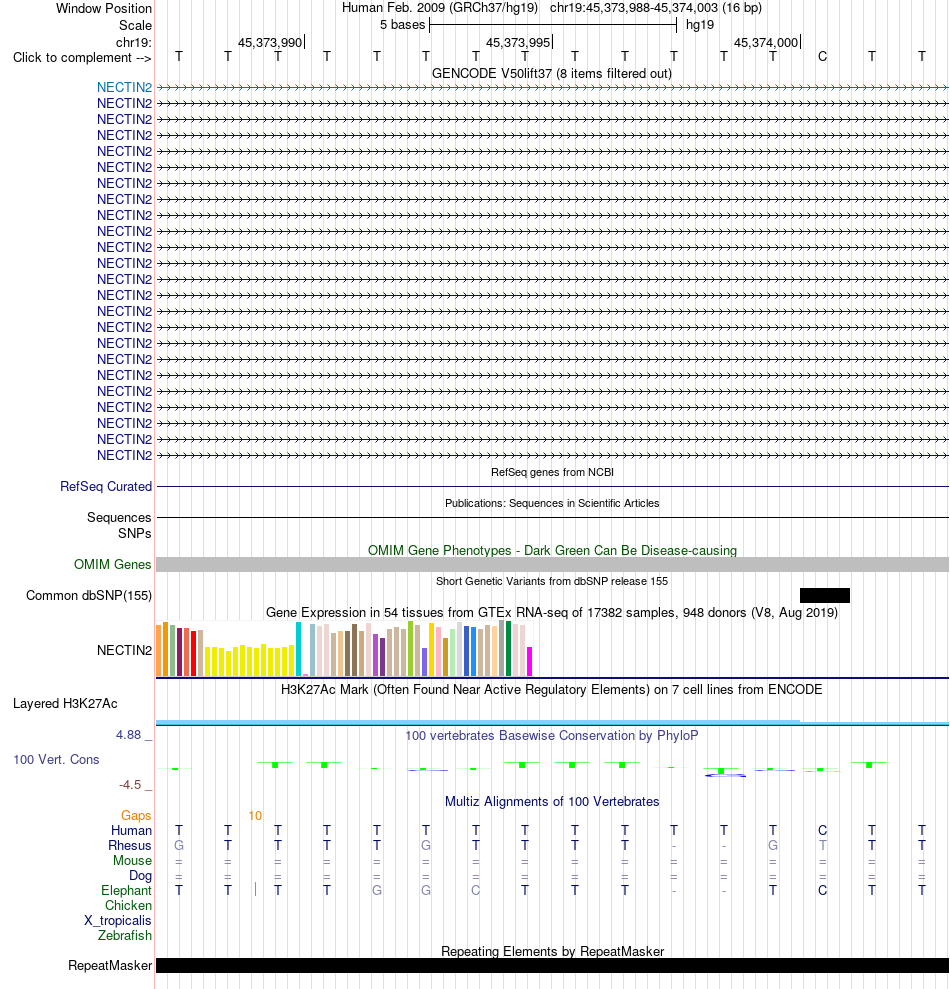Viewport: 950px width, 989px height.
Task: Open 'Repeating Elements by RepeatMasker' title
Action: tap(552, 951)
